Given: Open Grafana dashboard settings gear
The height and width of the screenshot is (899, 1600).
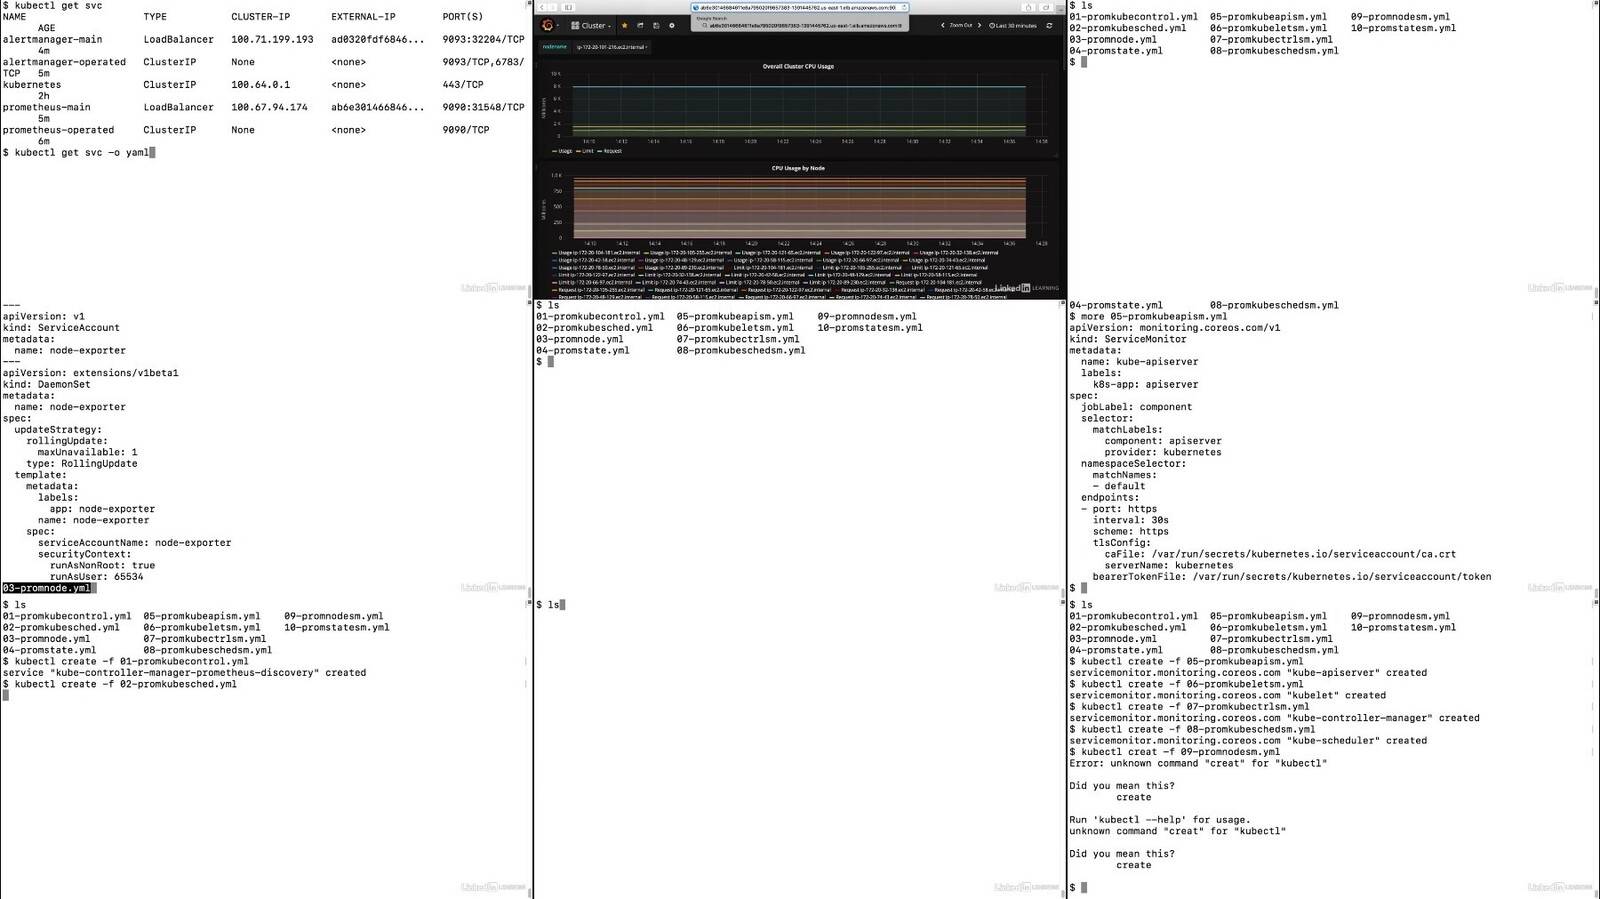Looking at the screenshot, I should [x=672, y=25].
